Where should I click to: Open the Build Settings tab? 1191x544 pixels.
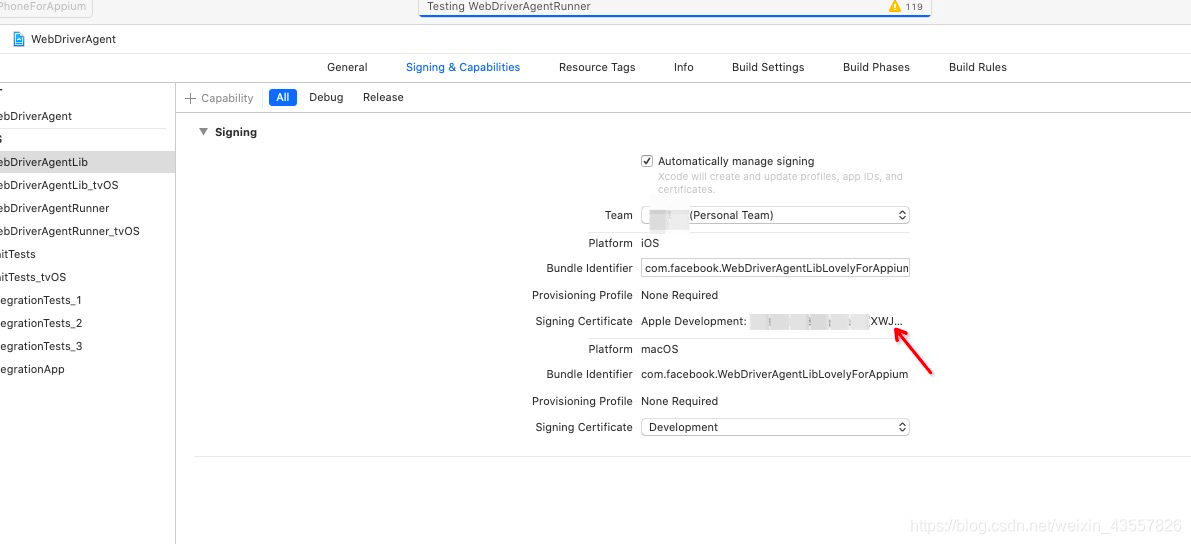(x=768, y=67)
